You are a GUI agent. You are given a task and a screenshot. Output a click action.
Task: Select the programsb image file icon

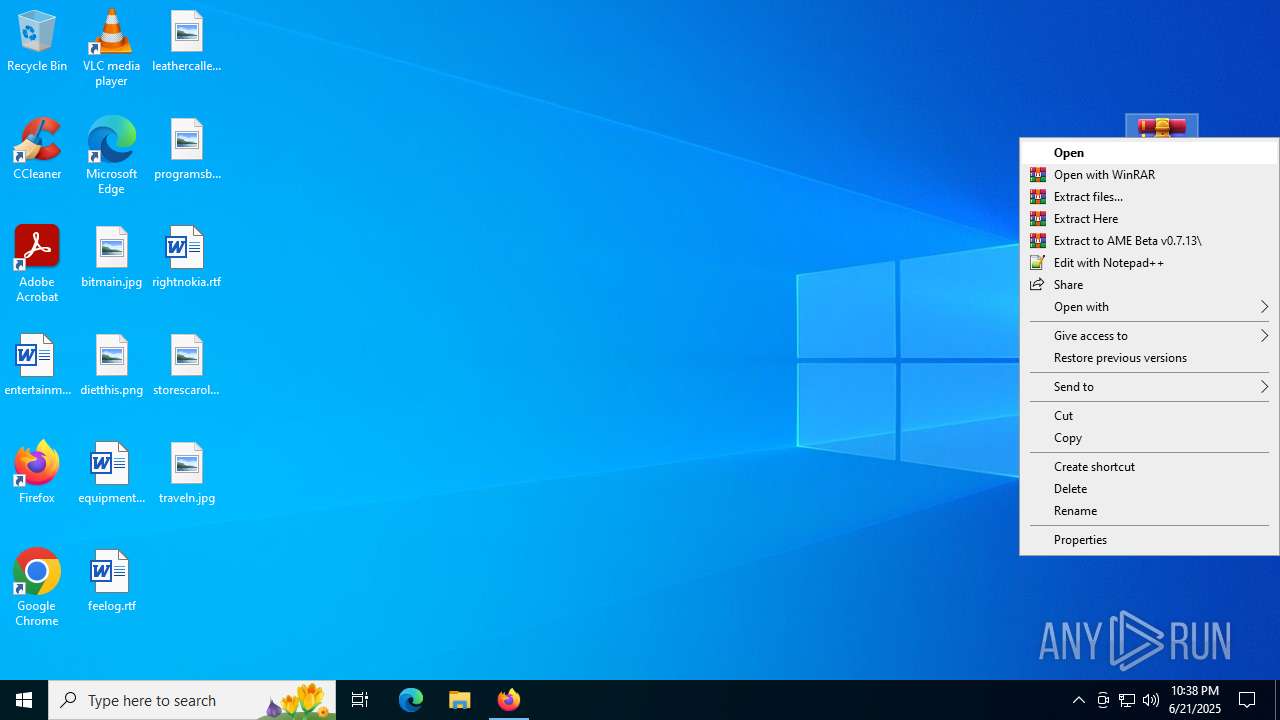[187, 149]
